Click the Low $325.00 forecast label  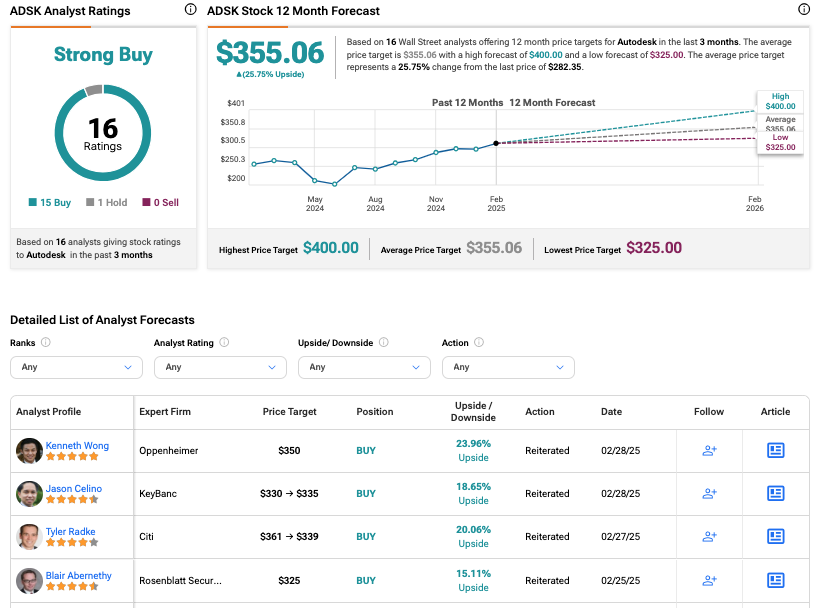pyautogui.click(x=780, y=142)
